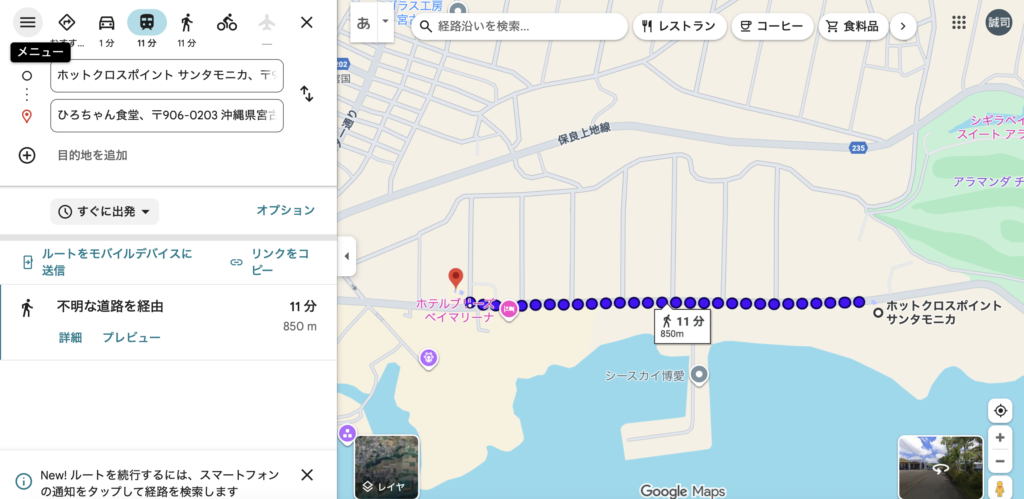Select the cycling travel mode
This screenshot has width=1024, height=499.
tap(227, 22)
